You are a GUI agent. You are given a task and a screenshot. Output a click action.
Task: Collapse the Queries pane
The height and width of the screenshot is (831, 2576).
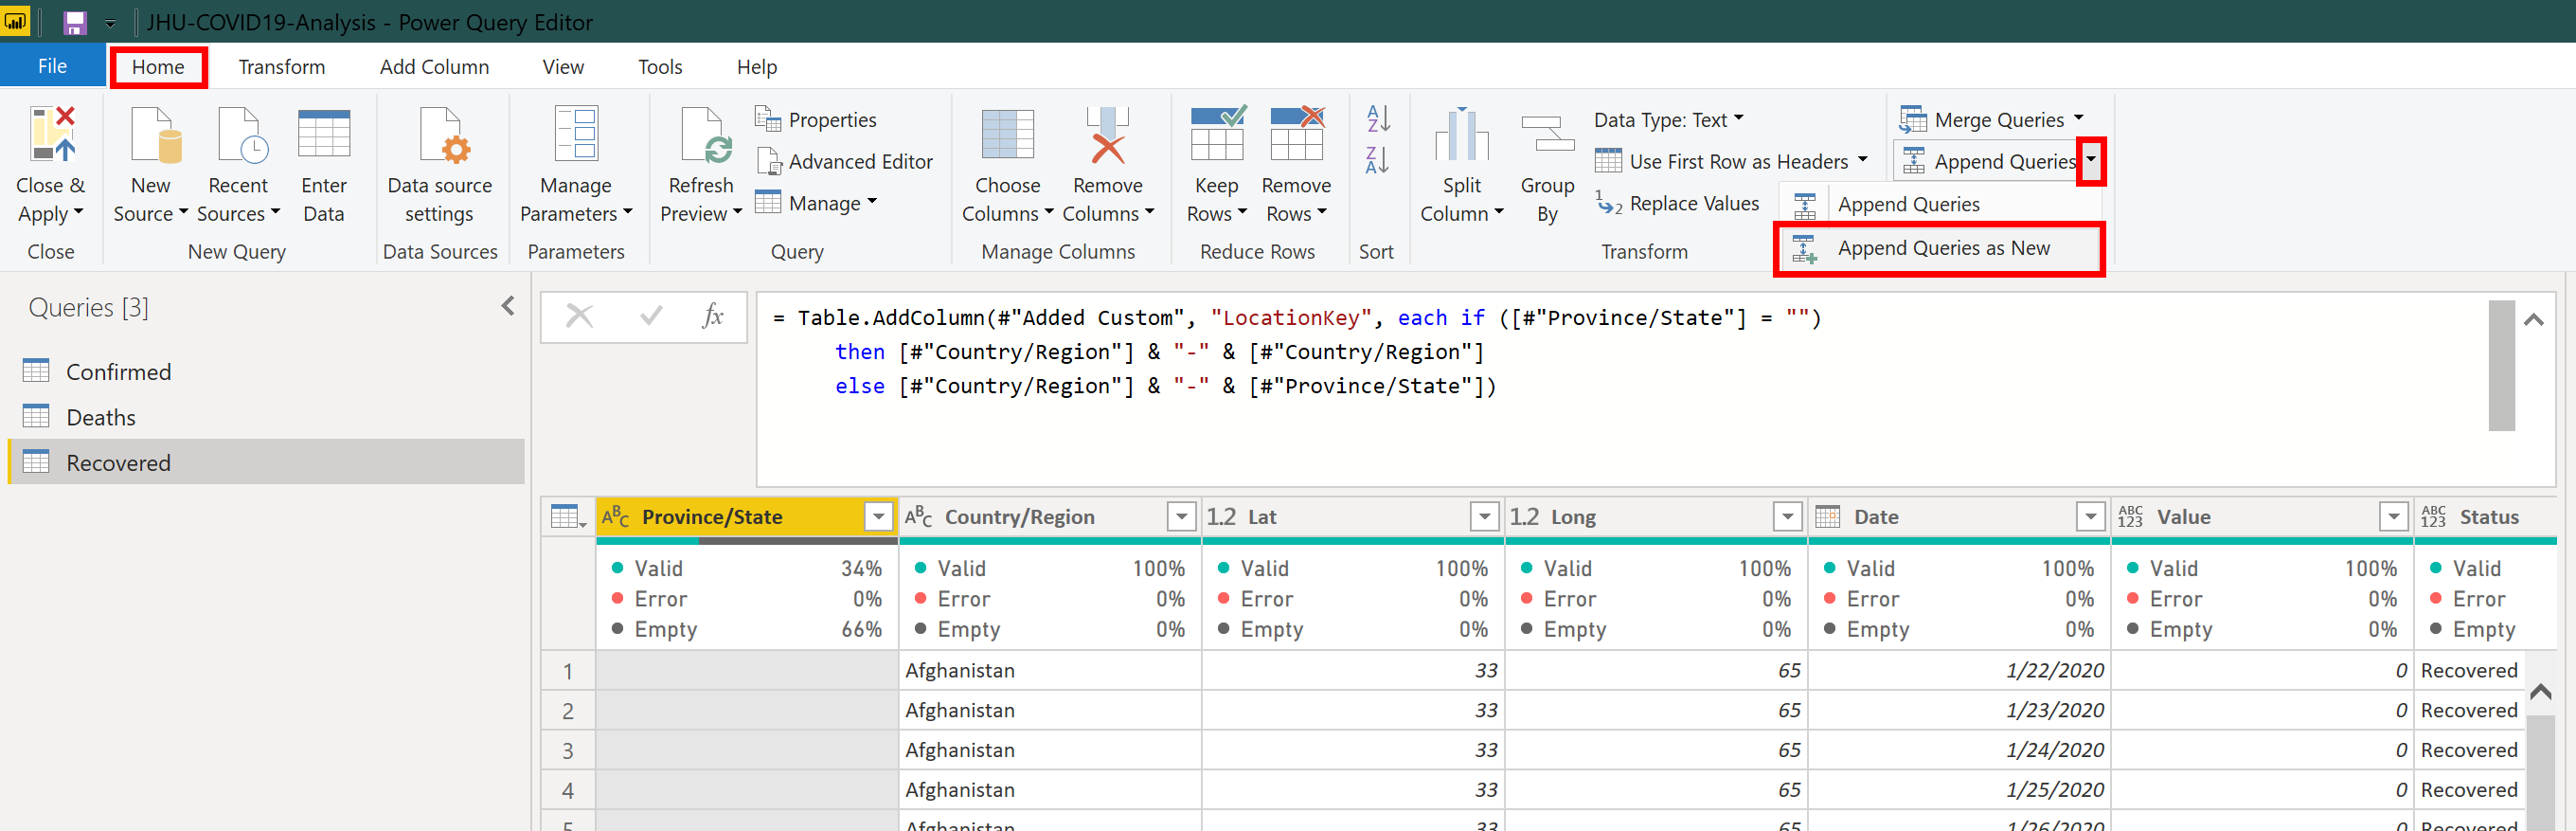pos(508,306)
